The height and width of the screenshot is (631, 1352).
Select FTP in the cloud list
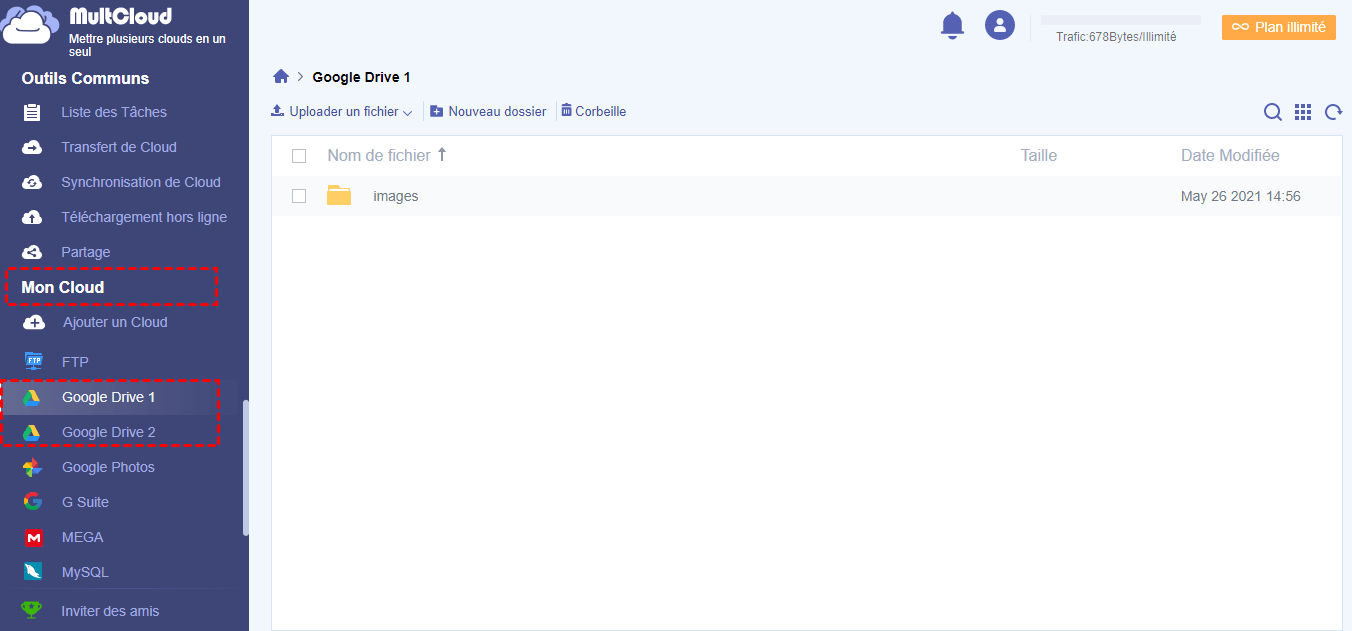(75, 362)
